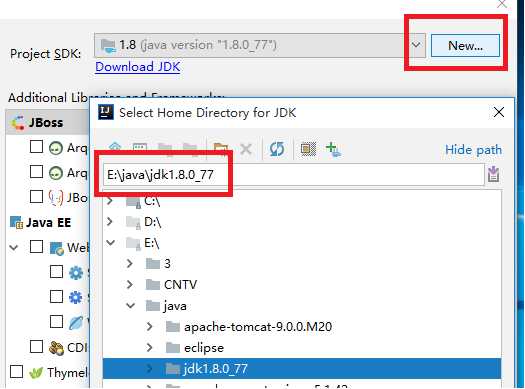Select the D:\ drive row
This screenshot has height=389, width=525.
click(302, 222)
